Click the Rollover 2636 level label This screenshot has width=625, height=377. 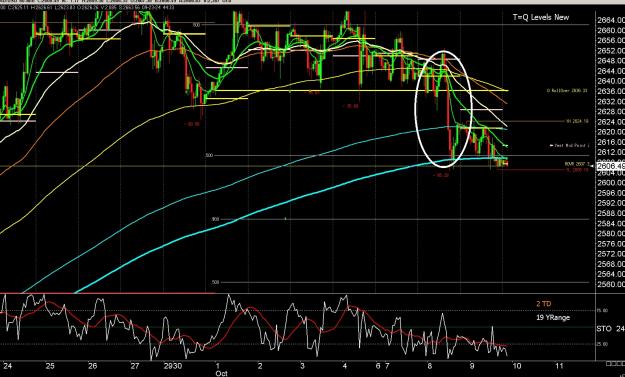click(567, 91)
